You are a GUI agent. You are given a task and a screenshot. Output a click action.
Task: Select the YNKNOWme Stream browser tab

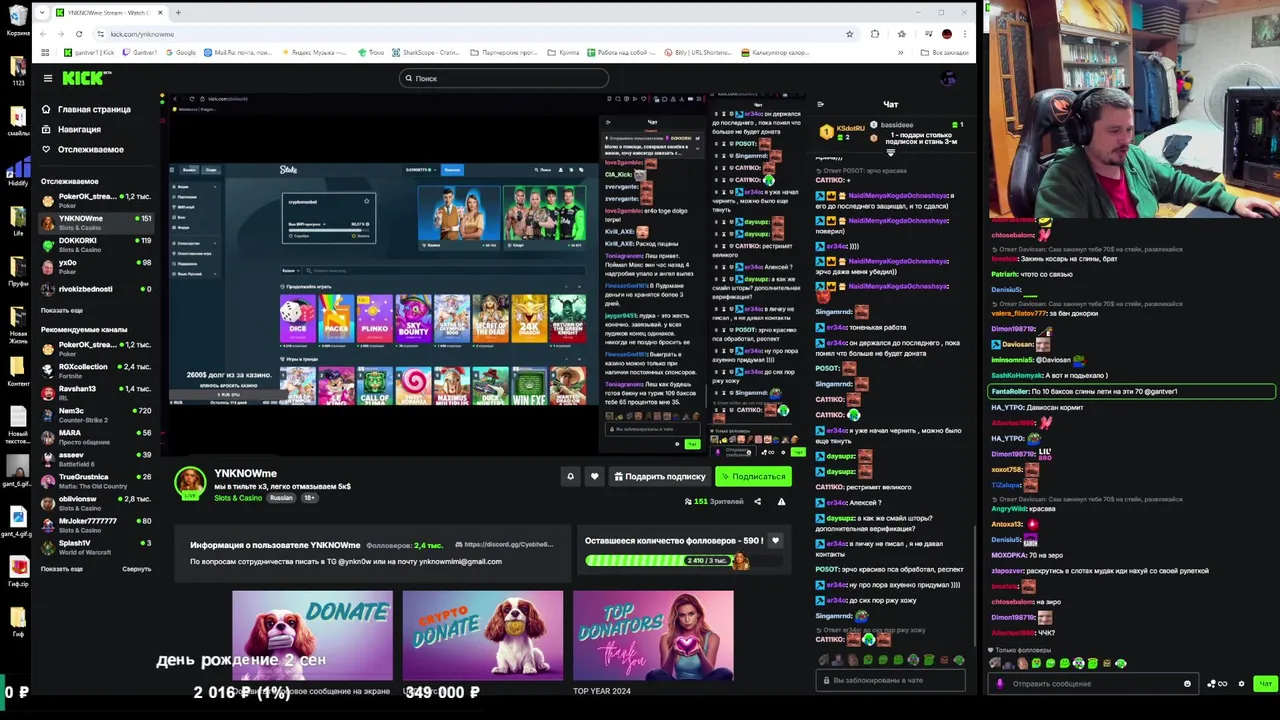(x=108, y=13)
